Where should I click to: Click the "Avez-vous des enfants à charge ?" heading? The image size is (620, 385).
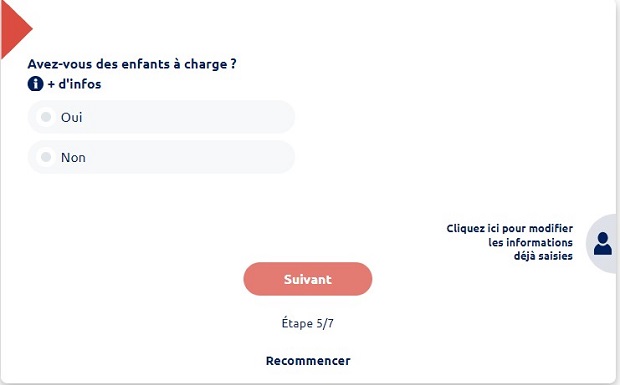tap(132, 64)
